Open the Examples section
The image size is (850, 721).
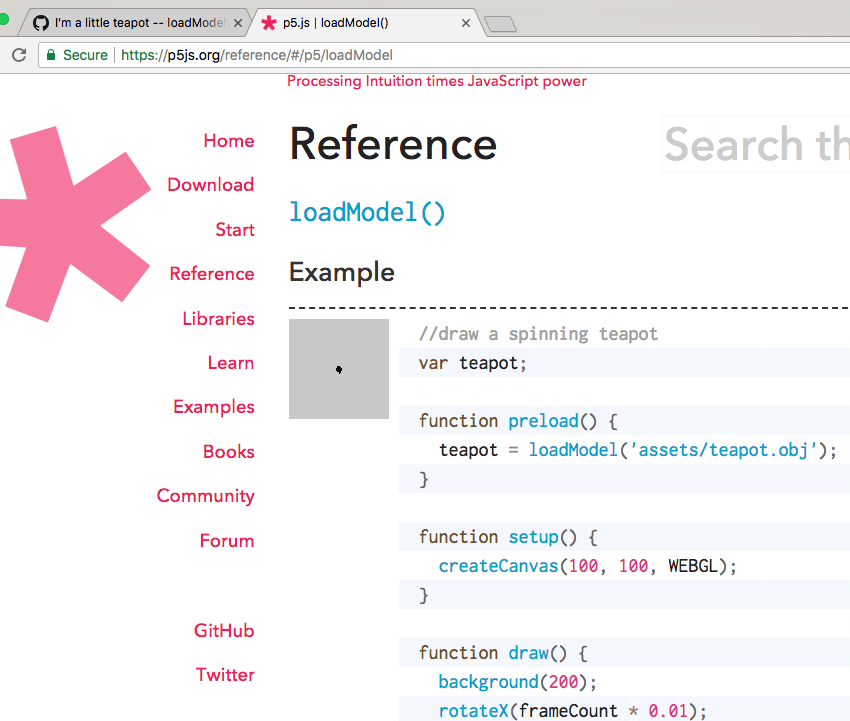pyautogui.click(x=213, y=407)
